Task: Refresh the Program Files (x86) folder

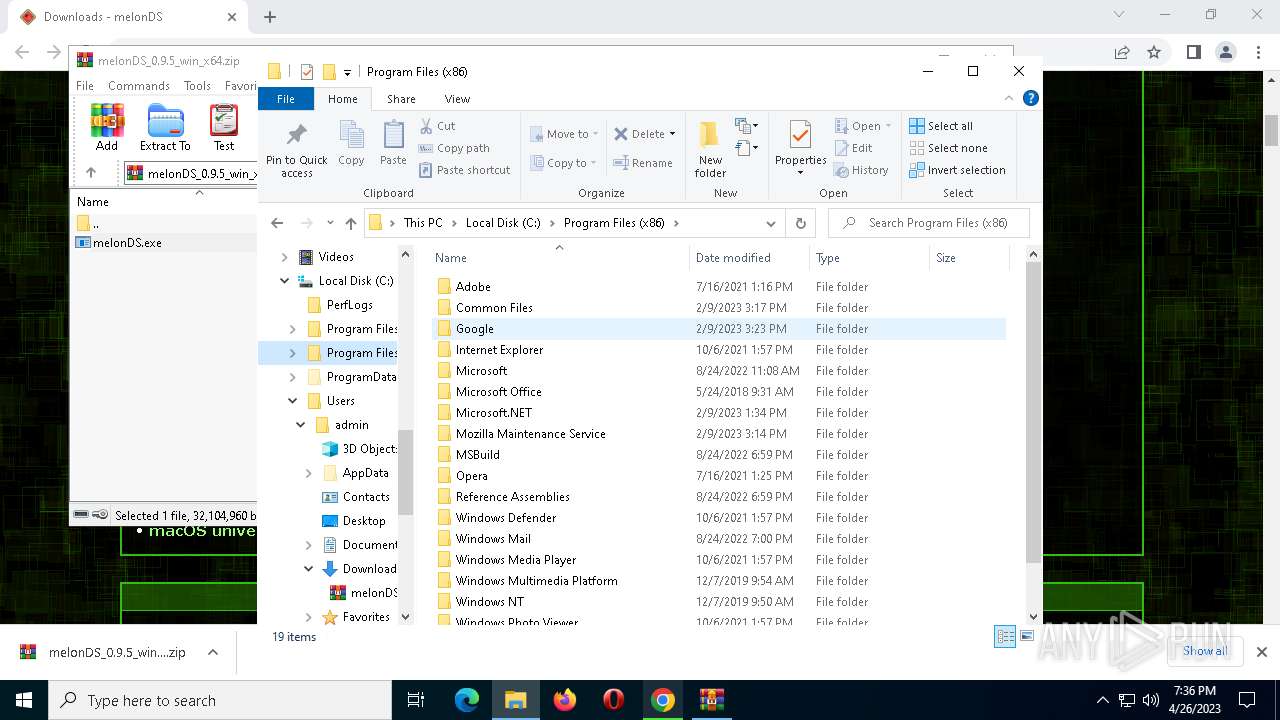Action: (800, 223)
